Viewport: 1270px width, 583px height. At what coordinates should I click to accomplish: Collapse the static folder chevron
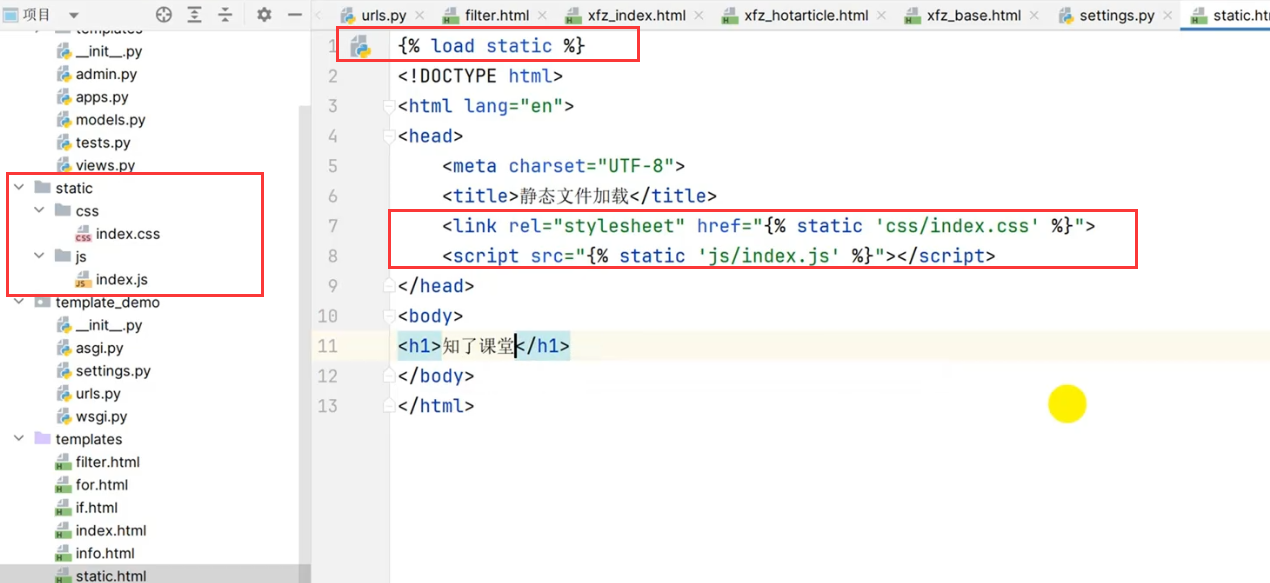[x=19, y=188]
